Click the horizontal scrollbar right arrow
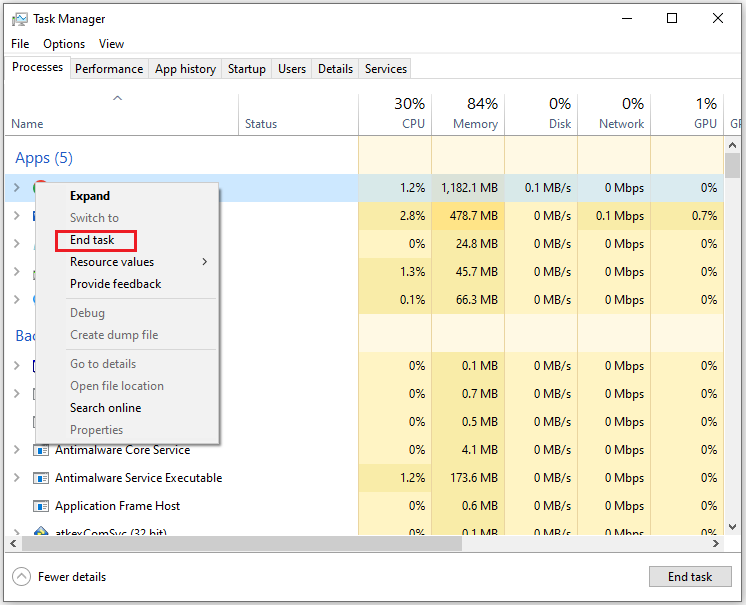 point(716,544)
